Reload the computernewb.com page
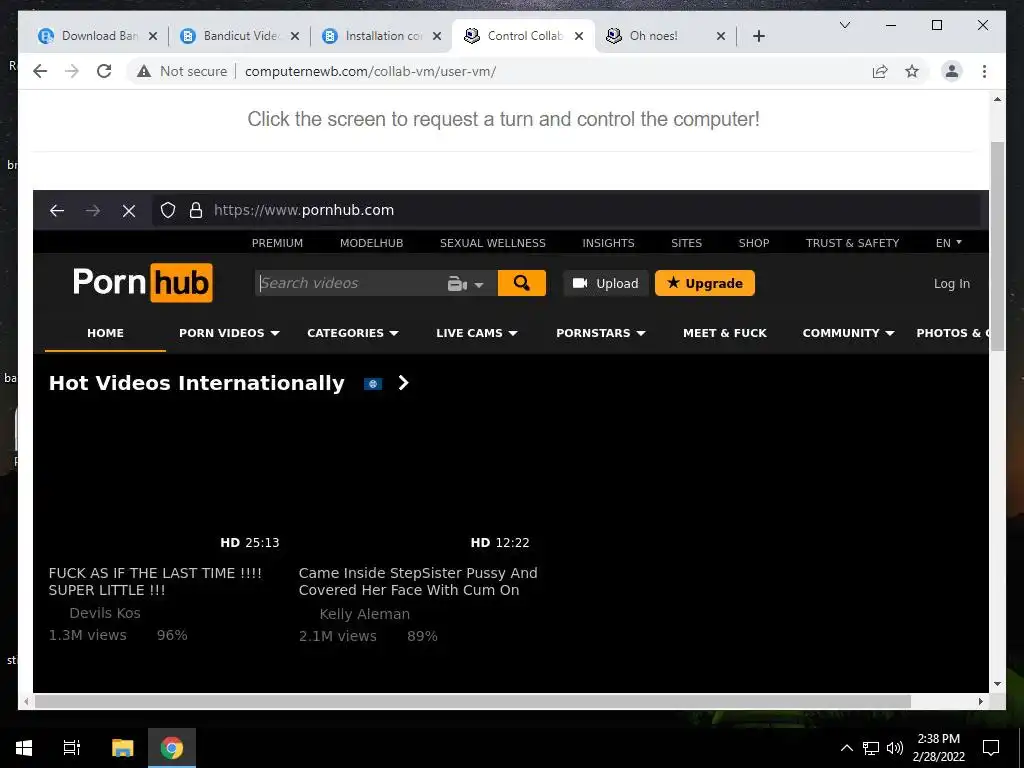This screenshot has height=768, width=1024. [x=104, y=71]
